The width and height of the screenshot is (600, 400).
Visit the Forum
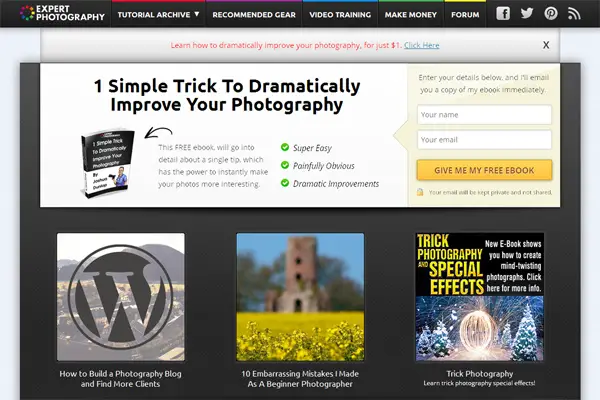click(x=465, y=15)
